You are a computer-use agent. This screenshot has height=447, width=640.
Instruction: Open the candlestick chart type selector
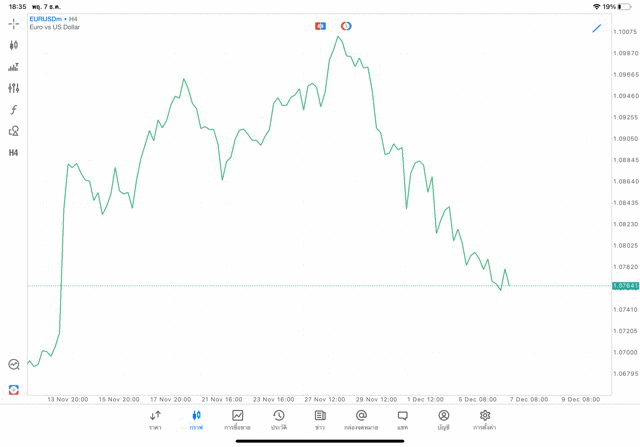14,45
